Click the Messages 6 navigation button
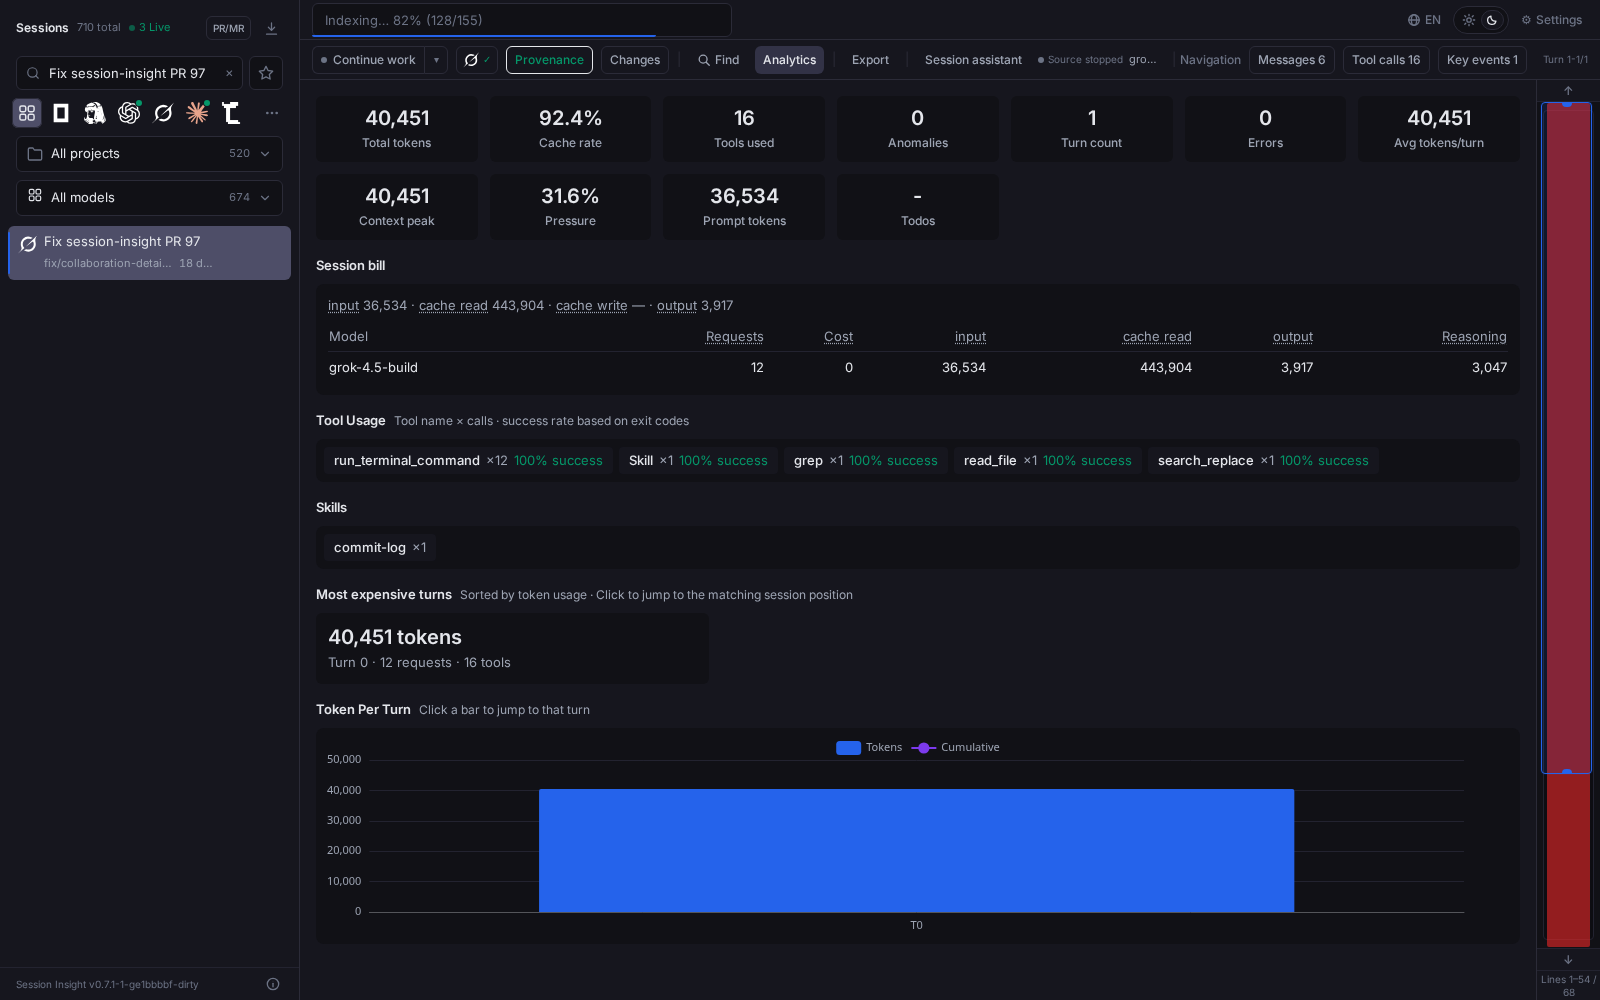The image size is (1600, 1000). tap(1291, 60)
